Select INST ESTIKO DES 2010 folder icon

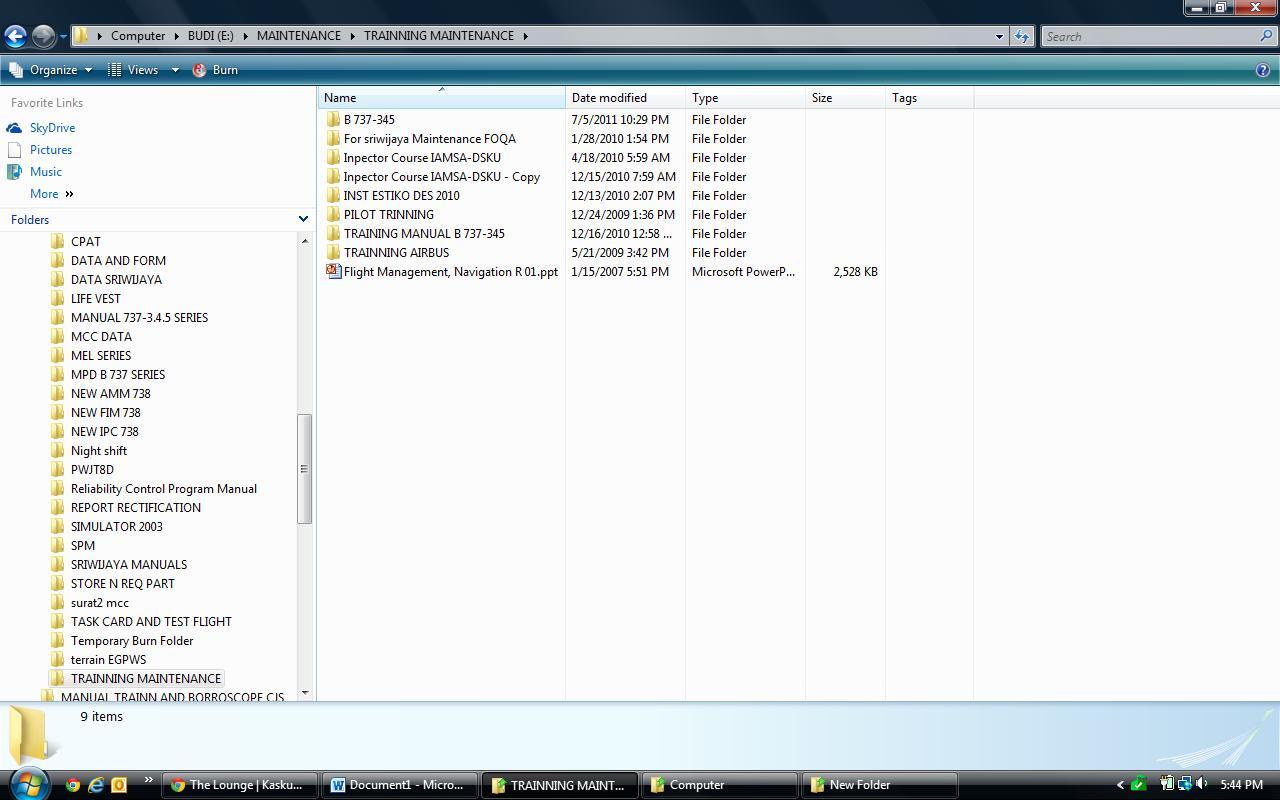point(334,196)
